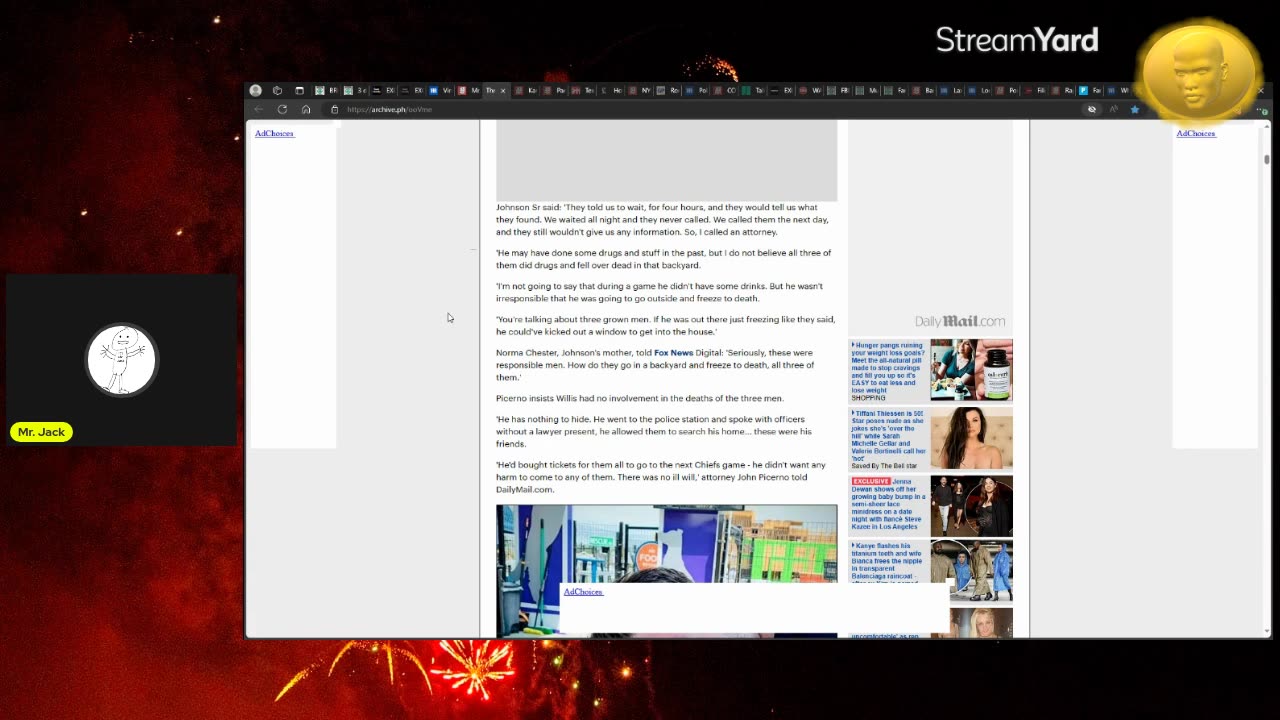Open the Workspaces cube icon

tap(277, 90)
